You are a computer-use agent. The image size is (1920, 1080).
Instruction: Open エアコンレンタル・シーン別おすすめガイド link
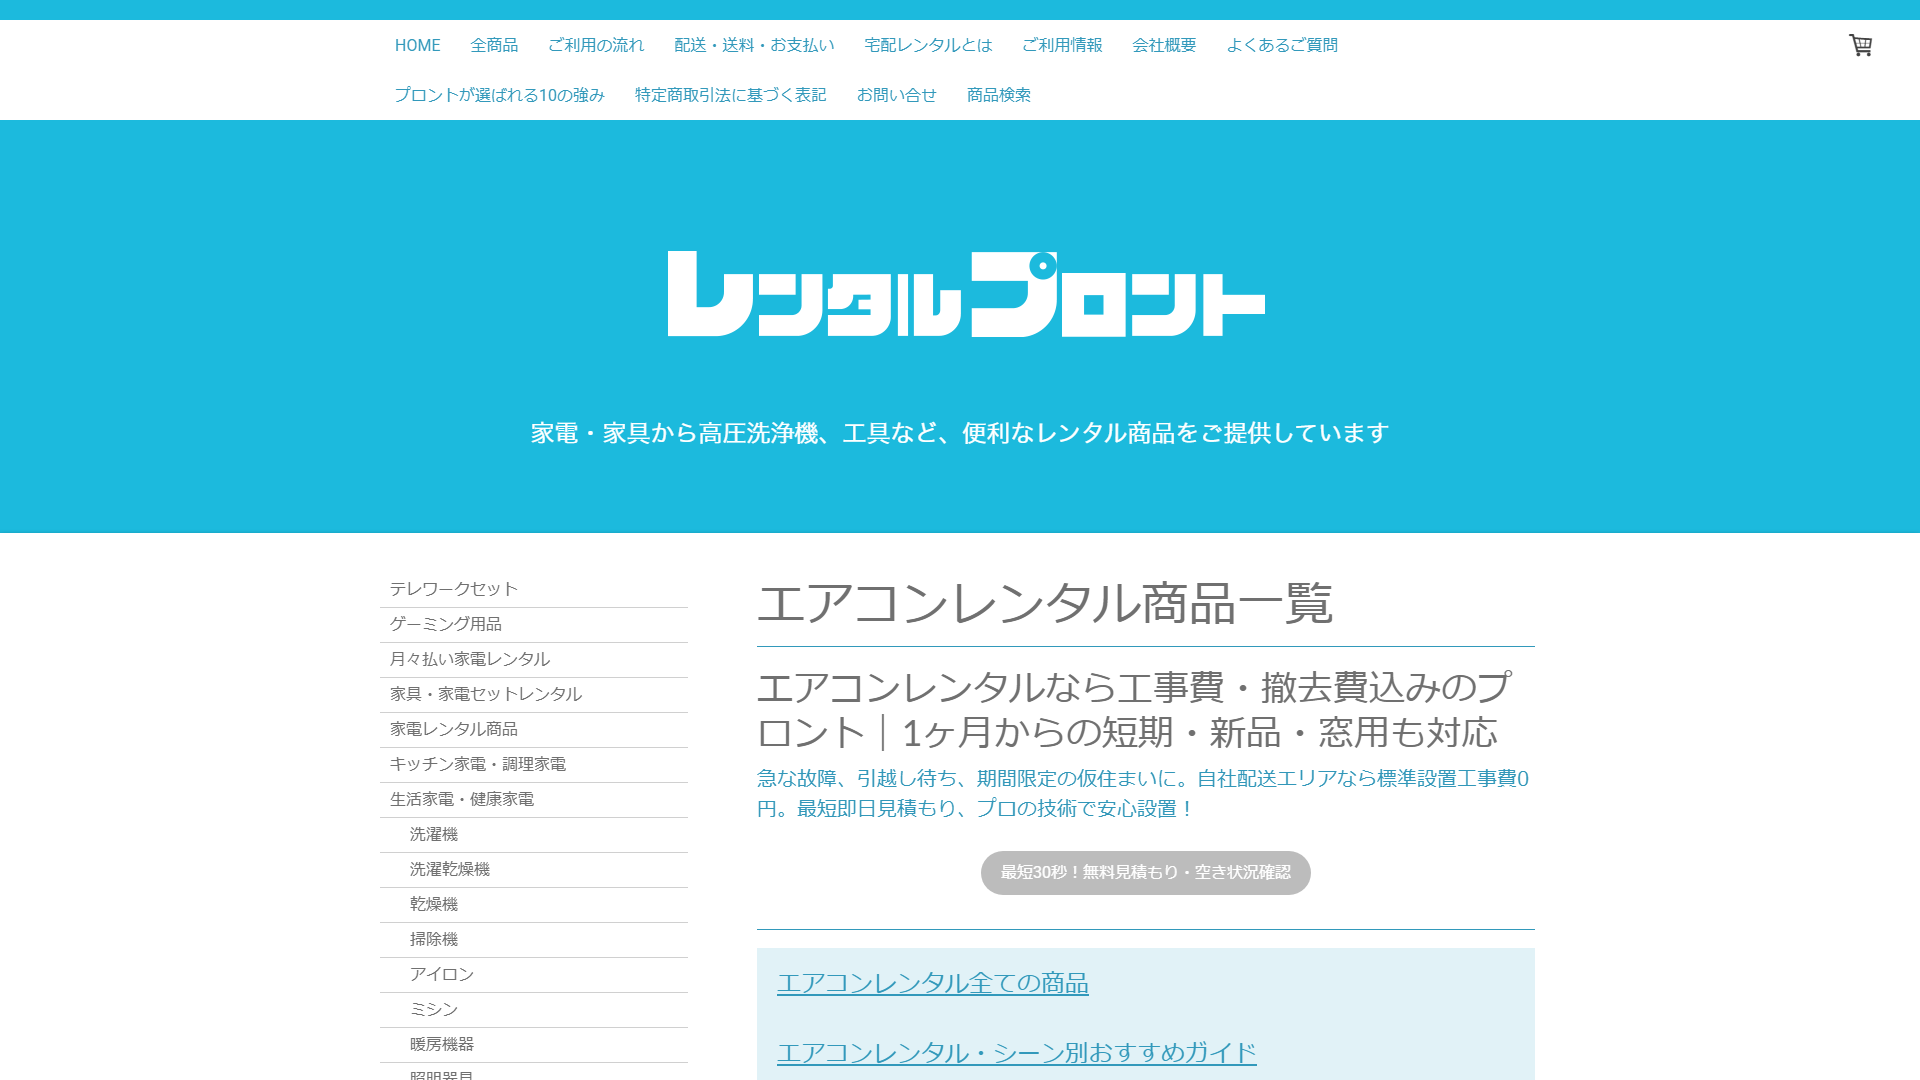(x=1016, y=1053)
